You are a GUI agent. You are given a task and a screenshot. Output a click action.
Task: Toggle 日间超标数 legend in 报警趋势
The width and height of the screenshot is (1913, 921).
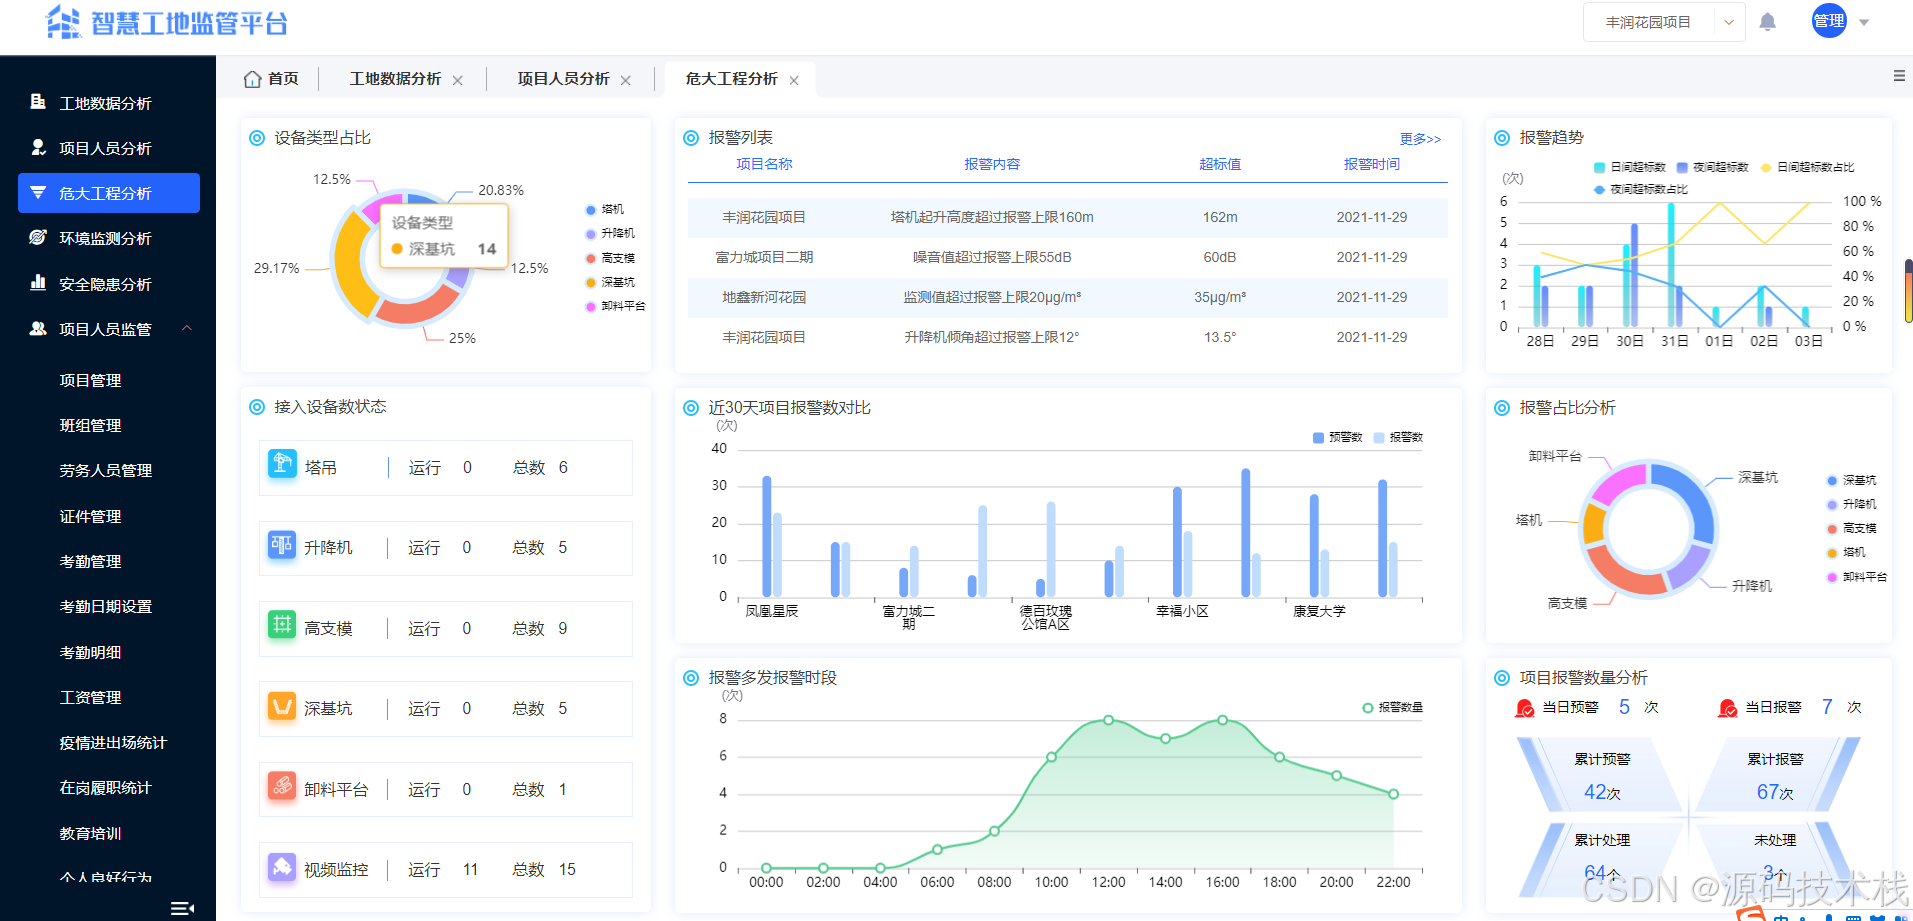click(1630, 167)
